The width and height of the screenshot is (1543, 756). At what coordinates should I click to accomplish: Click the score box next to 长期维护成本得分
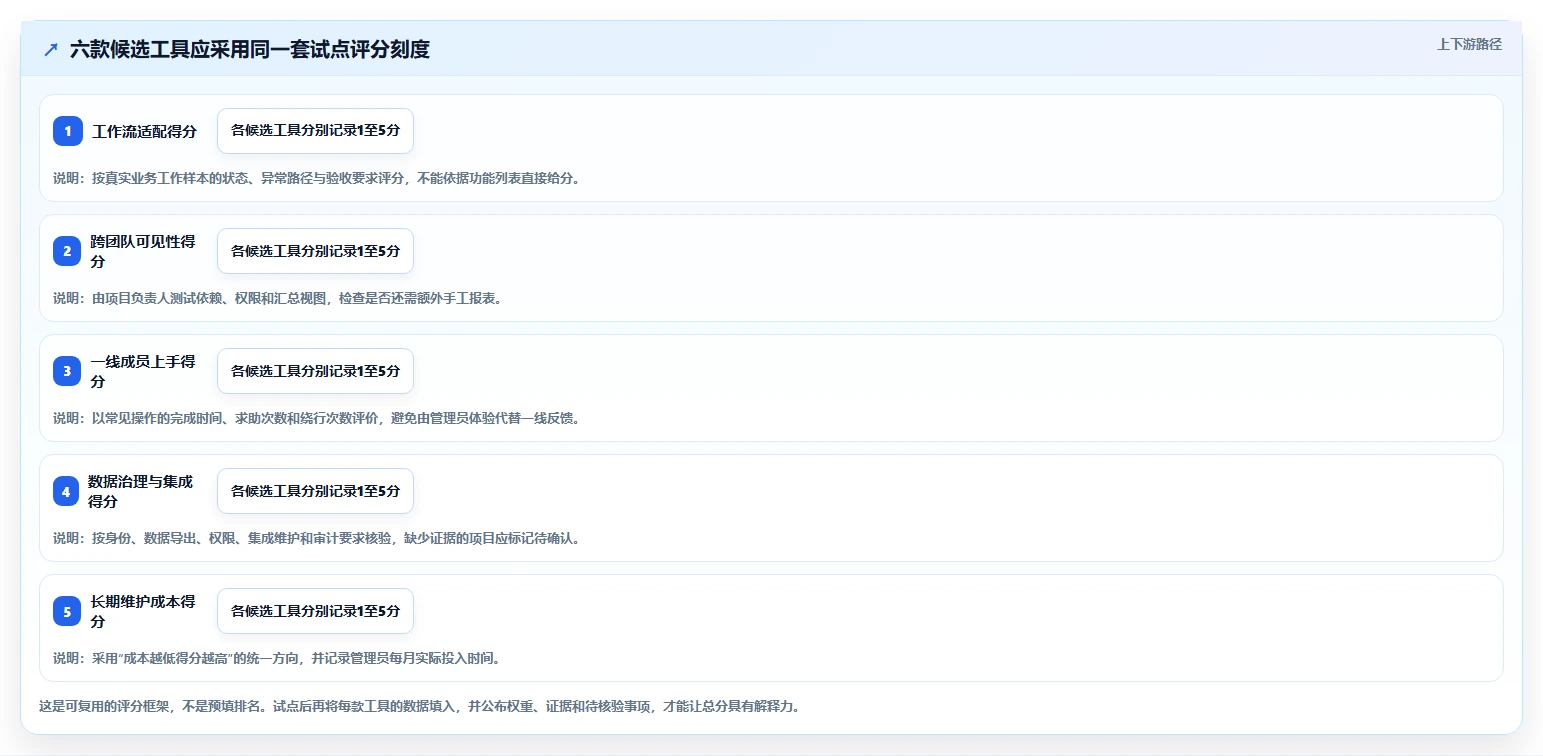click(x=315, y=611)
